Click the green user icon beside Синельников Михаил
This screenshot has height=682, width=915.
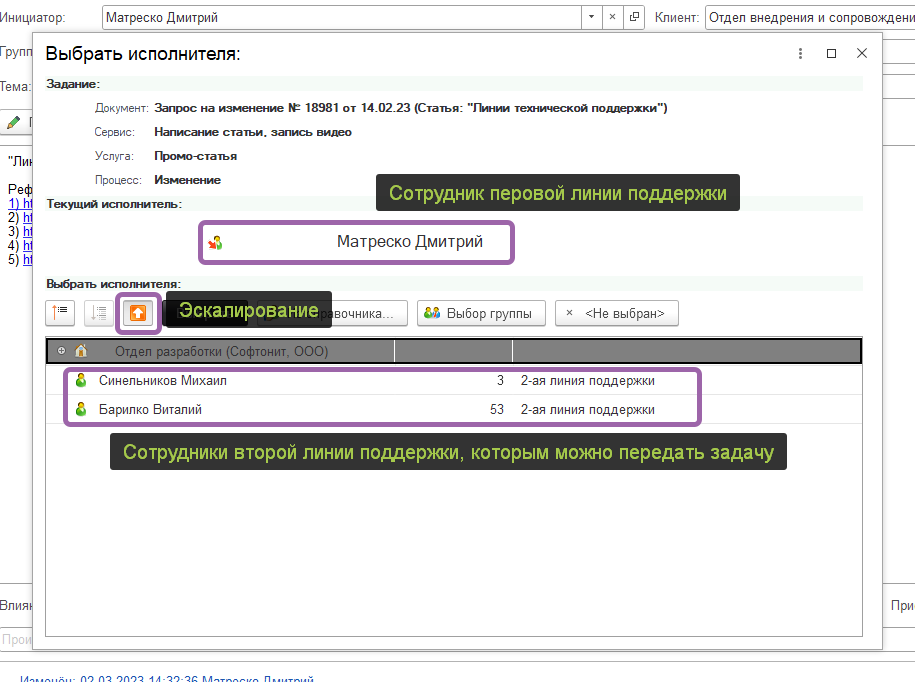81,381
